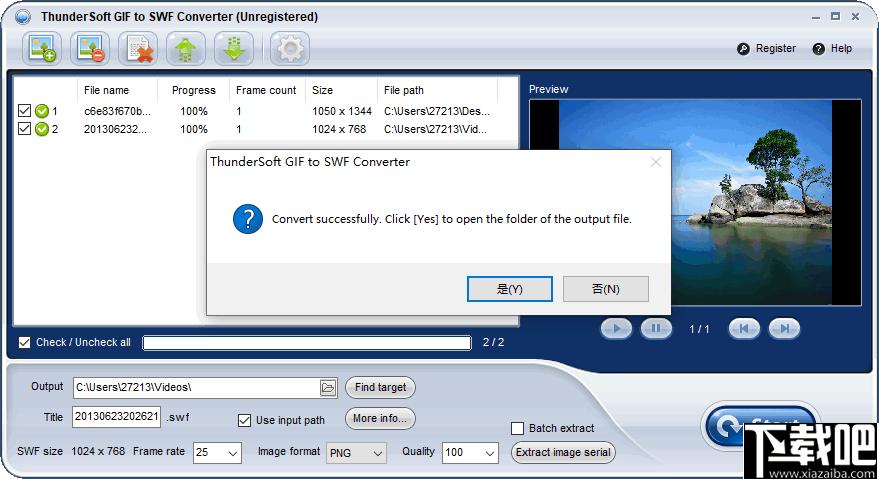The width and height of the screenshot is (879, 479).
Task: Enable the Batch extract checkbox
Action: pyautogui.click(x=517, y=429)
